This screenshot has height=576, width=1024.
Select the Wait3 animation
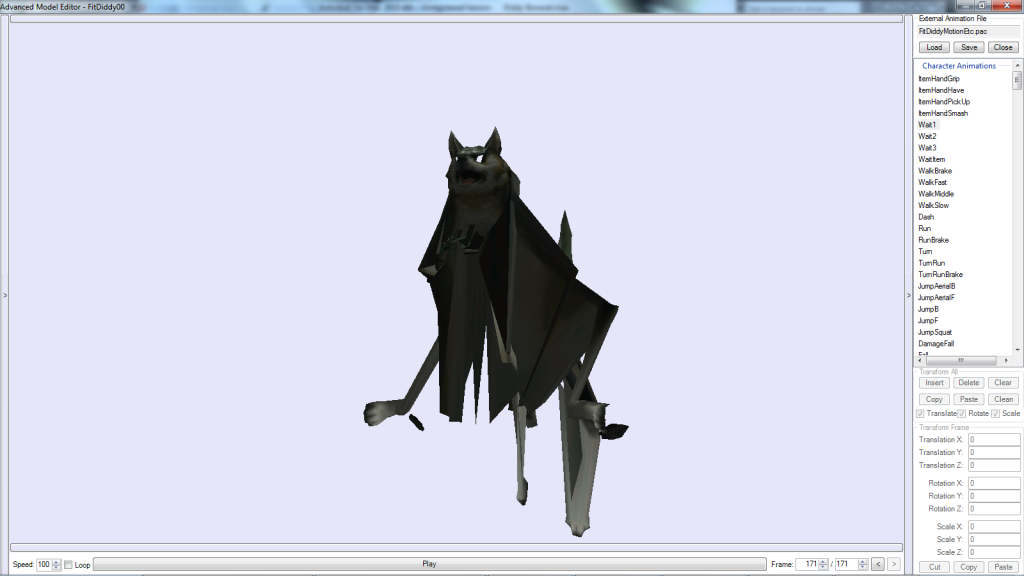[x=927, y=148]
